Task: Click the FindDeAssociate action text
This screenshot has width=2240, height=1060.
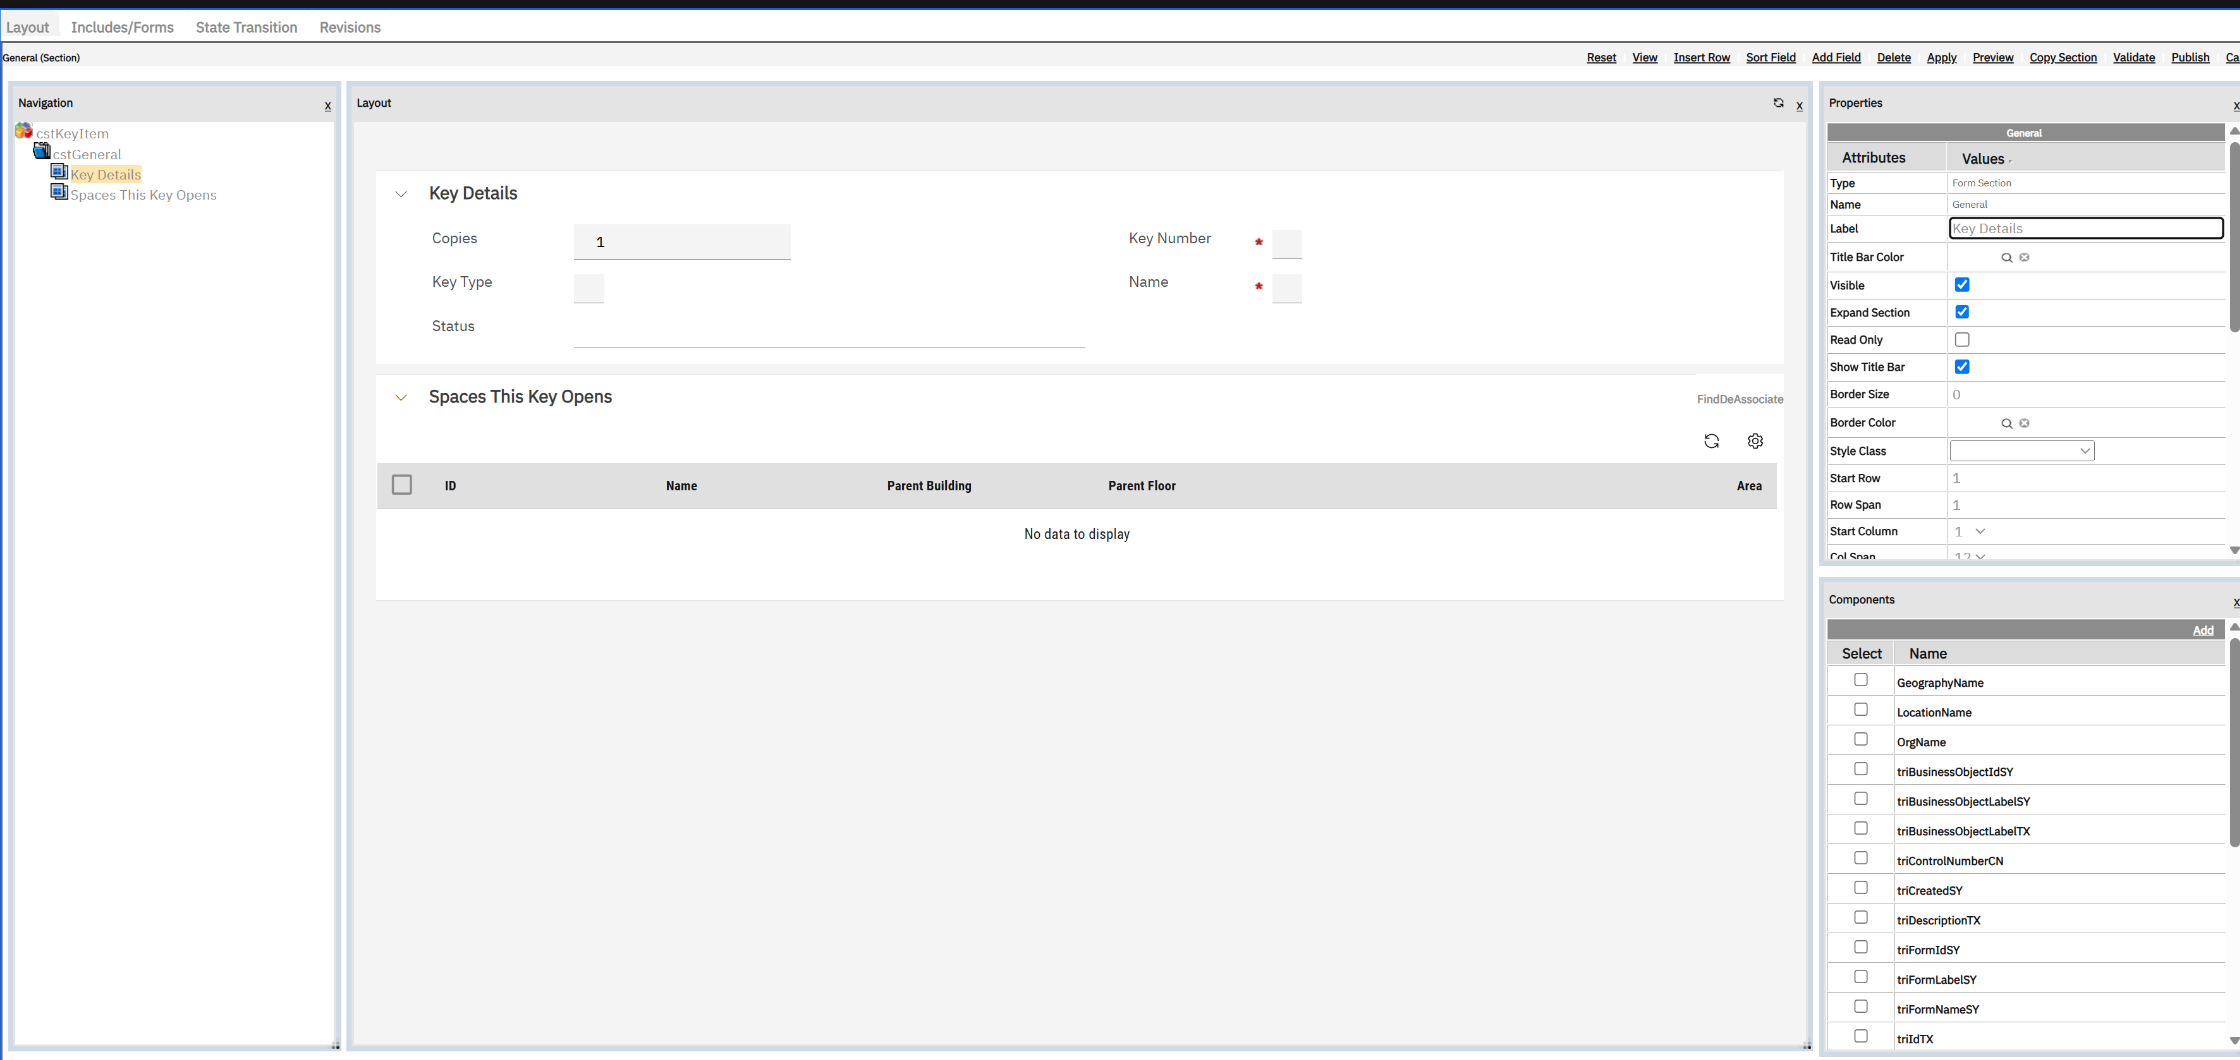Action: pyautogui.click(x=1740, y=399)
